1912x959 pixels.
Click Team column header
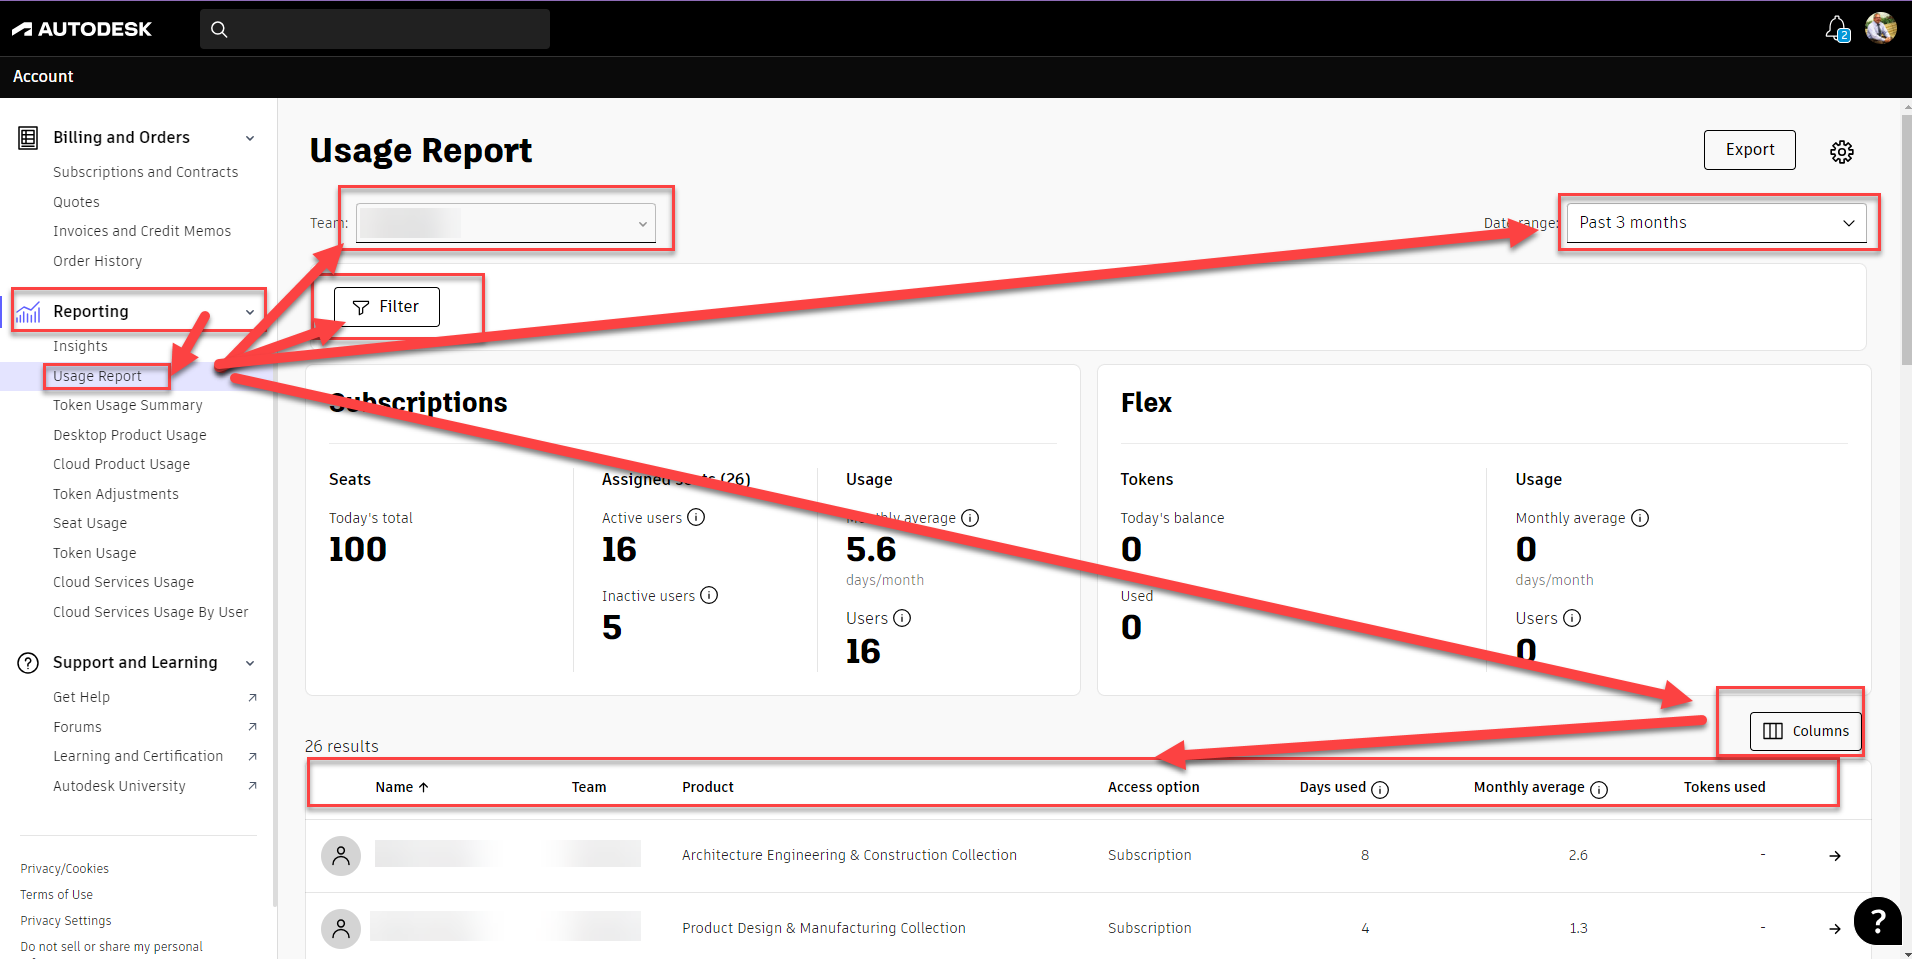point(589,787)
